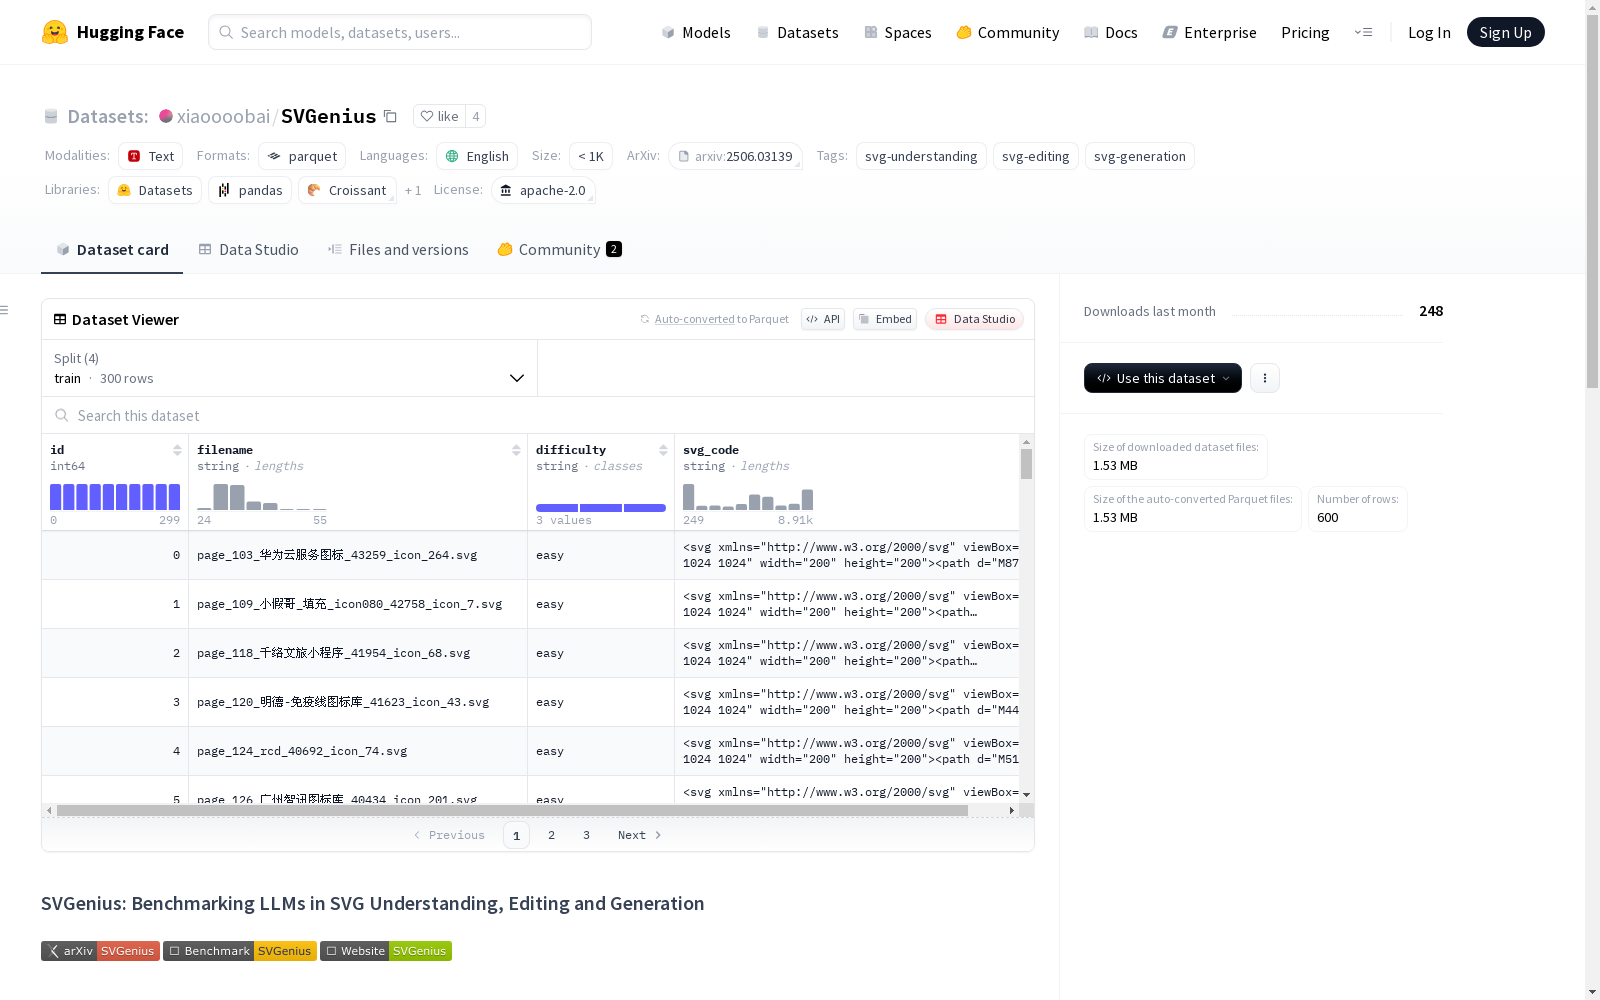The height and width of the screenshot is (1000, 1600).
Task: Click the Datasets library tag
Action: (x=155, y=190)
